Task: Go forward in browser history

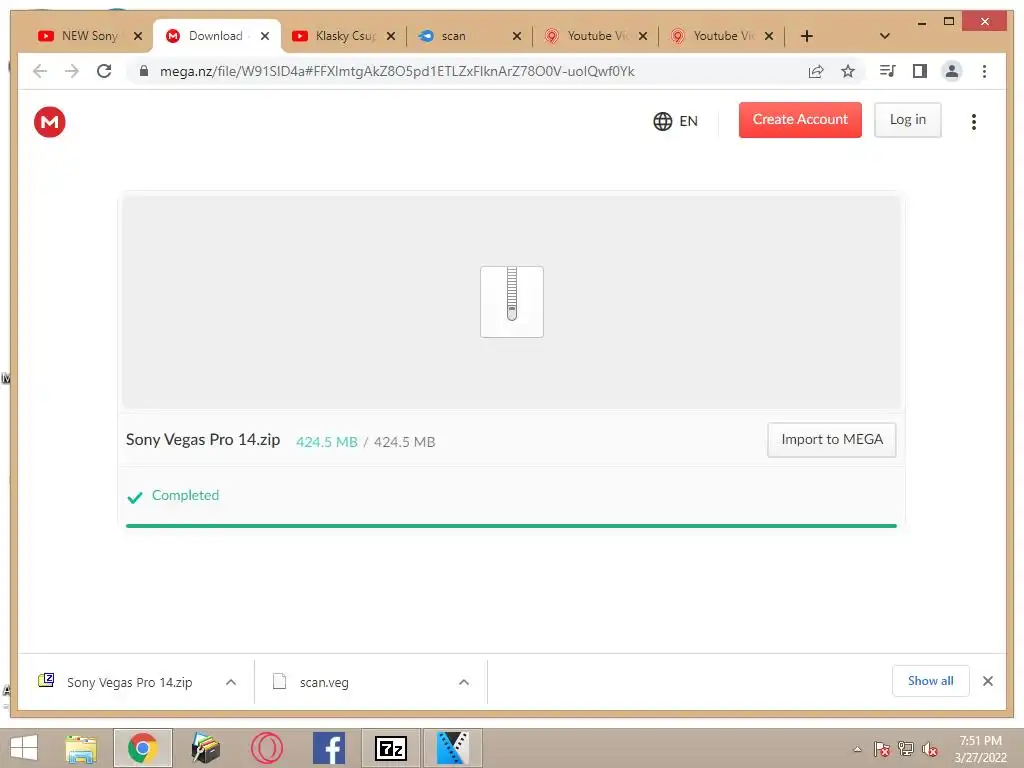Action: (x=72, y=71)
